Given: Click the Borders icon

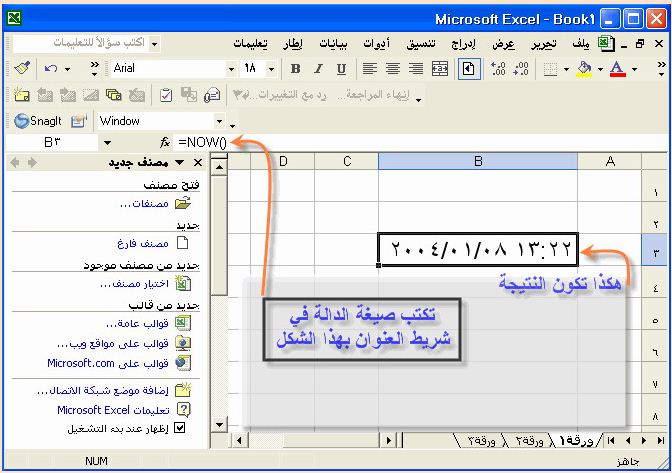Looking at the screenshot, I should [550, 69].
